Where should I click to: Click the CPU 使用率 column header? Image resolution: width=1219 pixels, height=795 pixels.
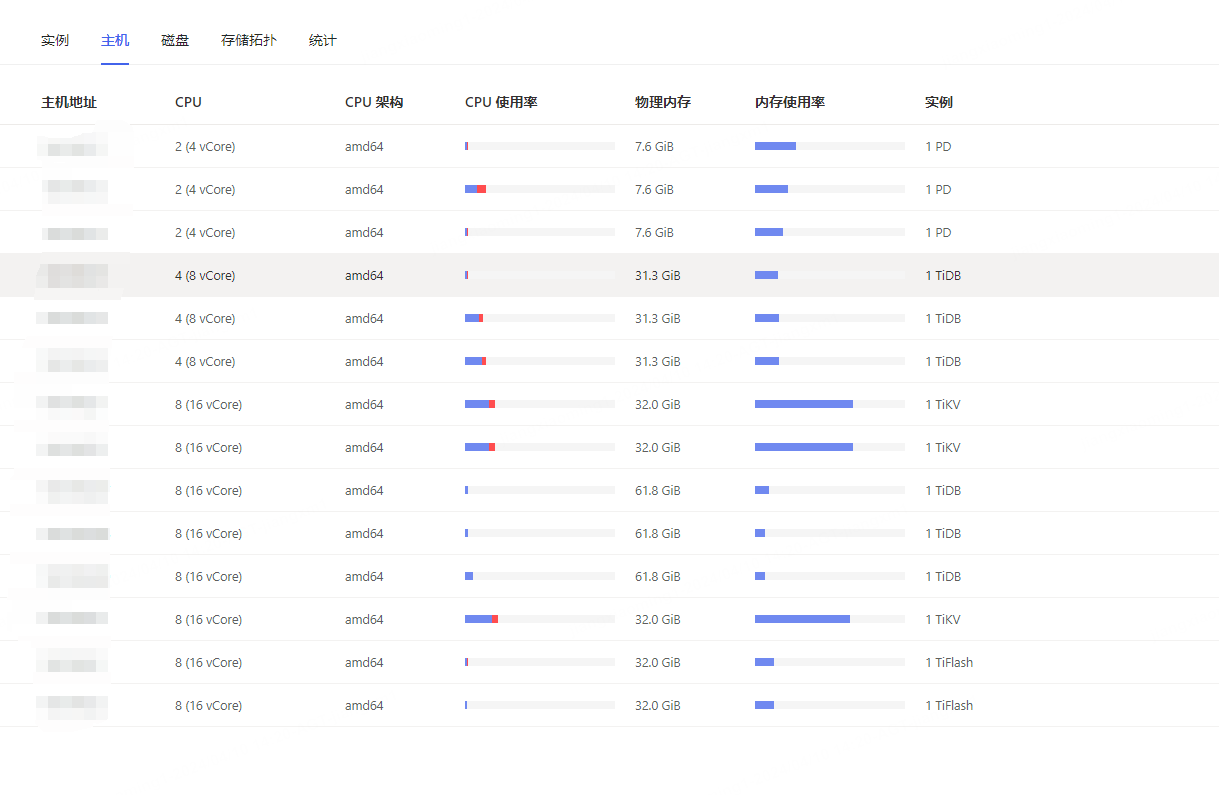pyautogui.click(x=501, y=102)
